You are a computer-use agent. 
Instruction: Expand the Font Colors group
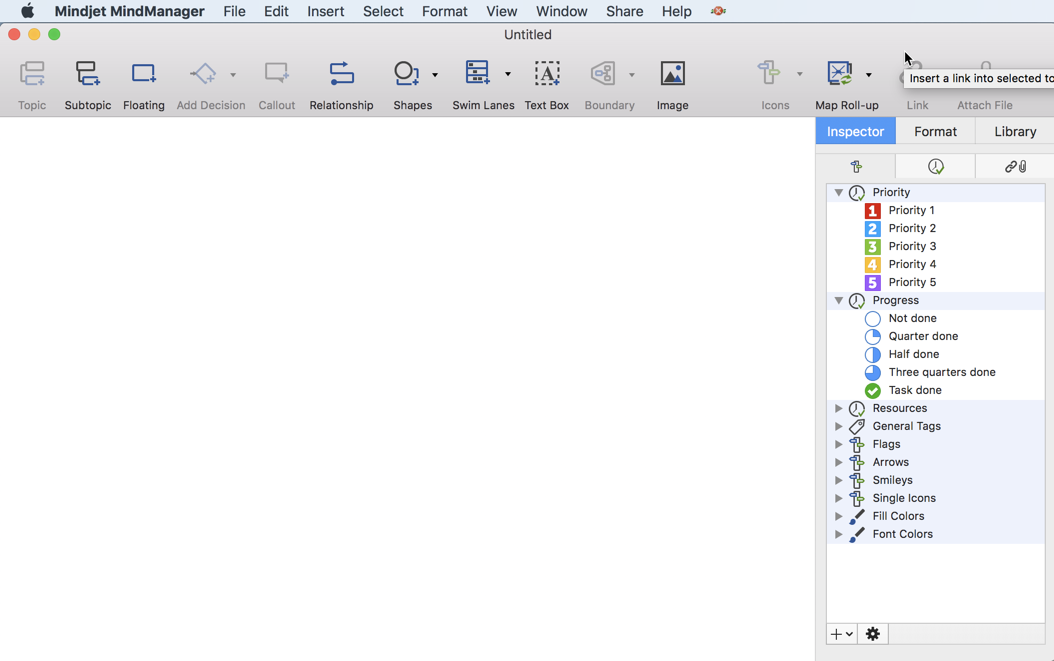pyautogui.click(x=838, y=534)
